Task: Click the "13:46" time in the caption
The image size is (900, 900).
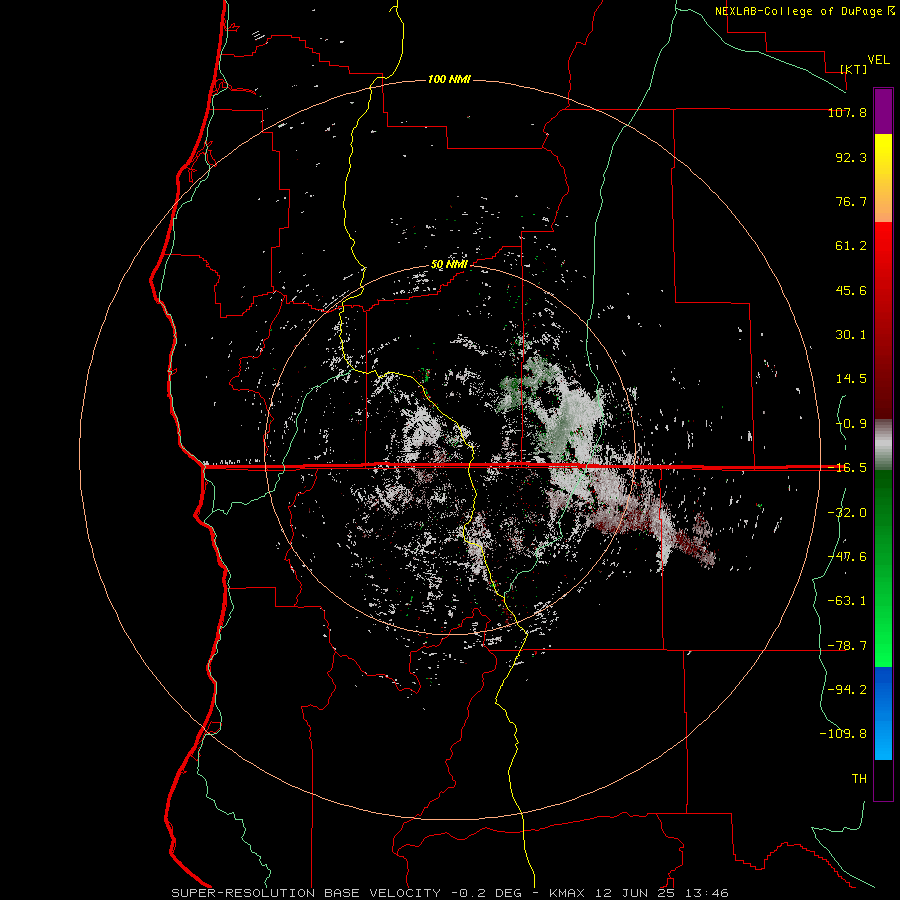Action: 707,893
